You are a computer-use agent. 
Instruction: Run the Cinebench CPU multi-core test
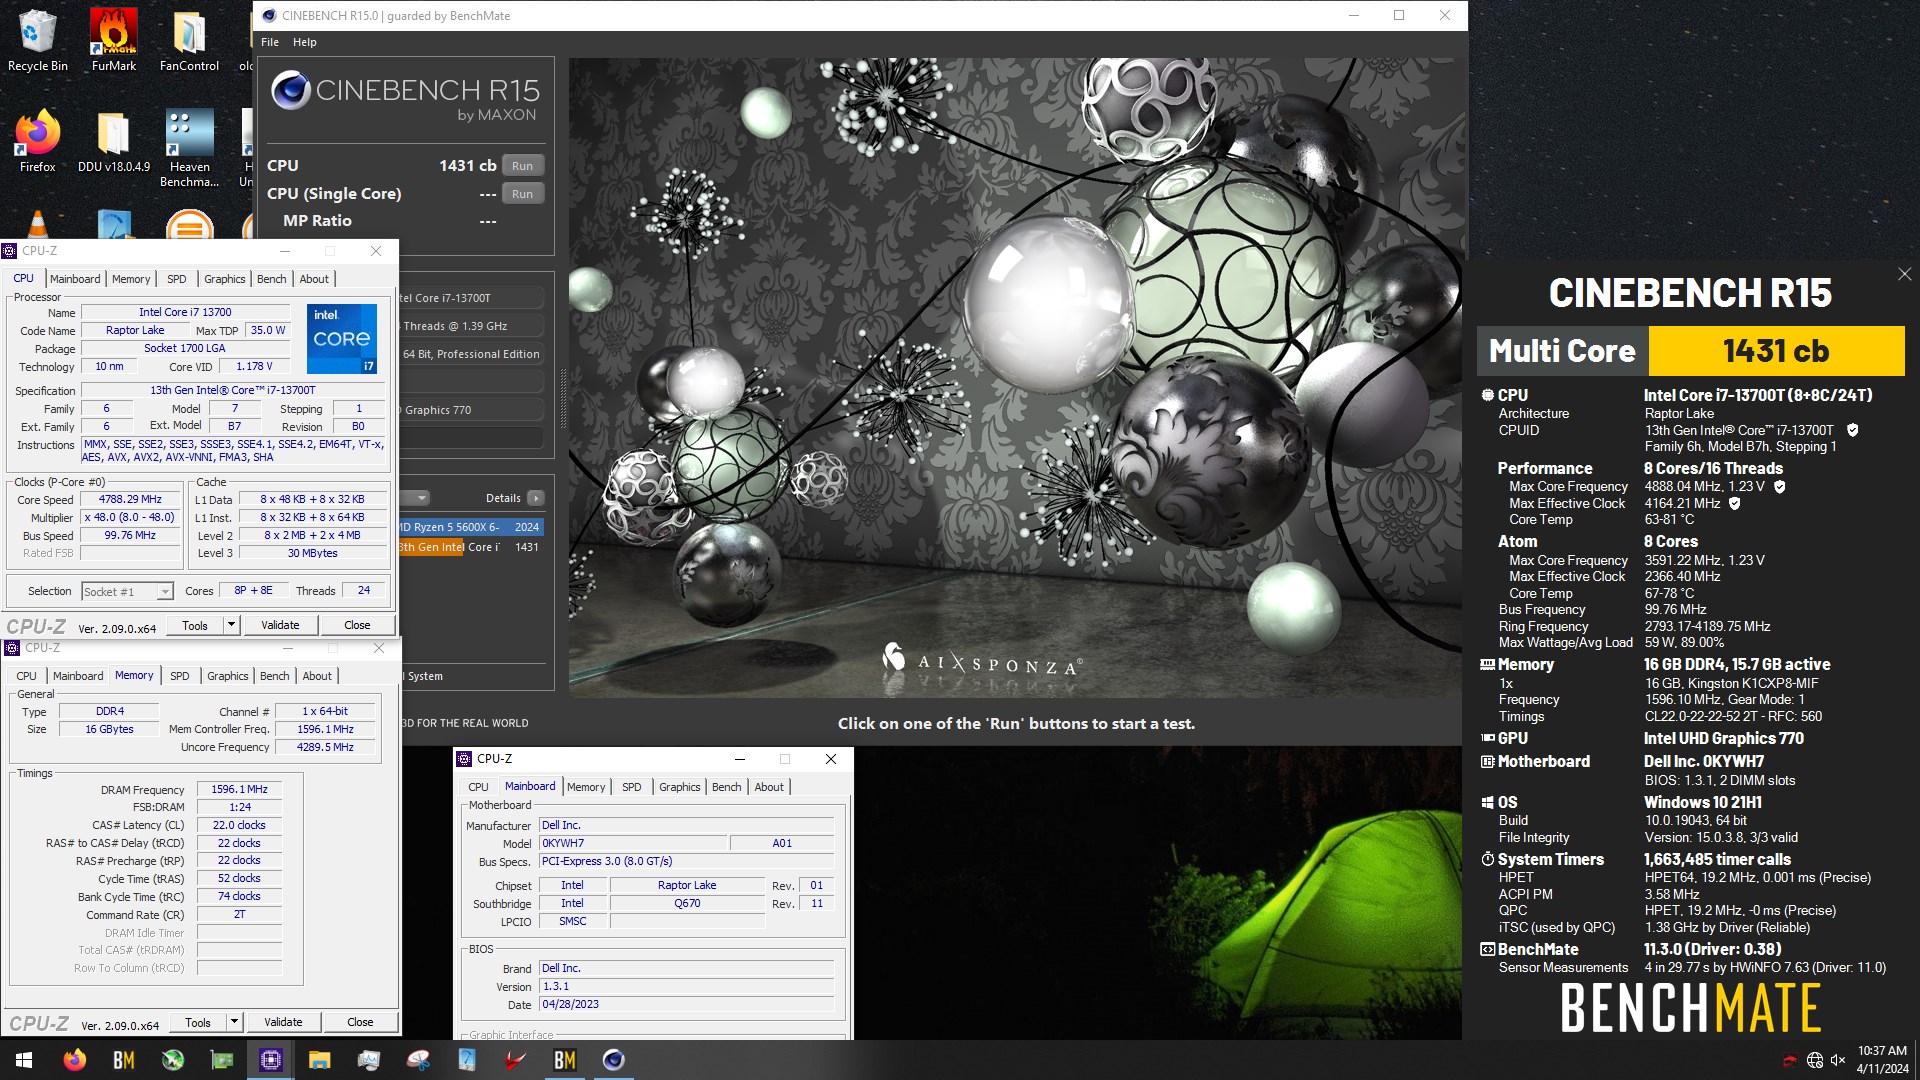[x=523, y=166]
